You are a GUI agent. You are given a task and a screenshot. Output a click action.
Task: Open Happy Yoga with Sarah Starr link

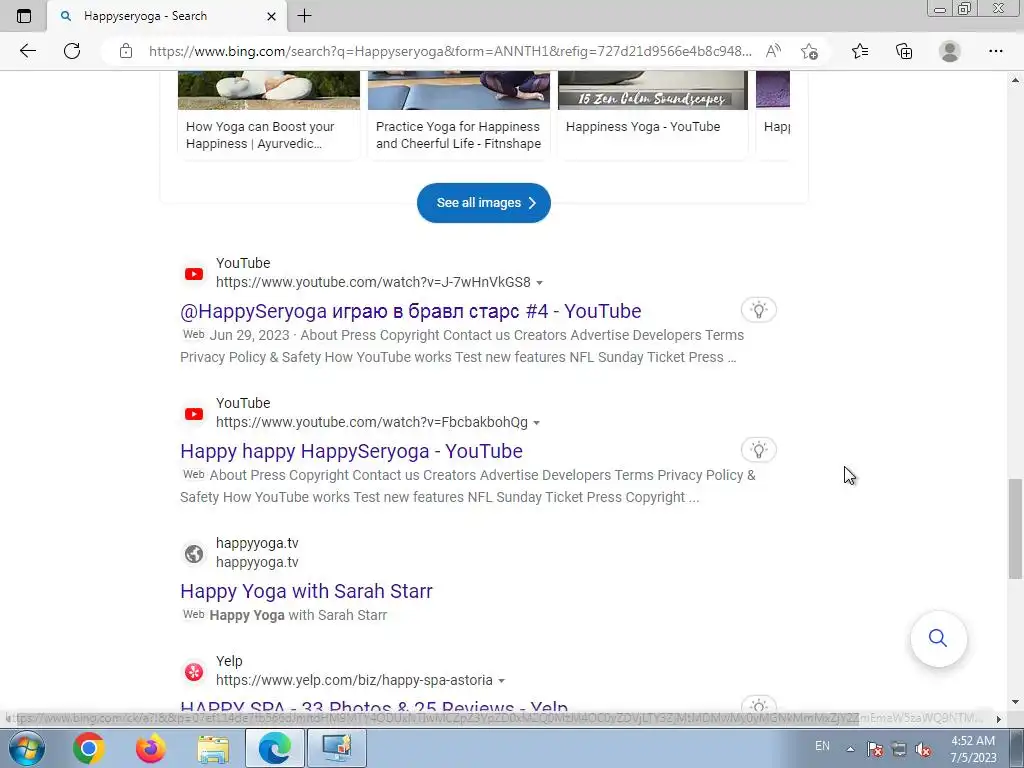click(306, 591)
